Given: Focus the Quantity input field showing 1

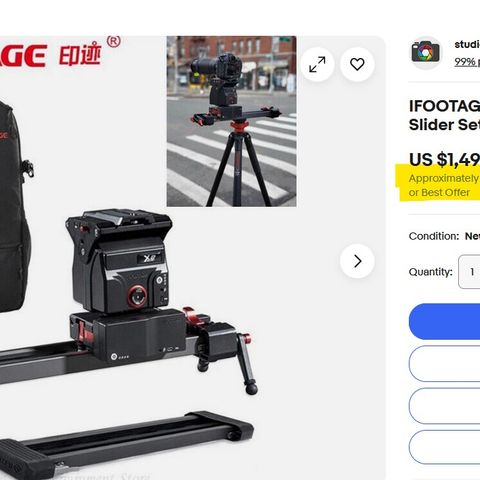Looking at the screenshot, I should [x=469, y=272].
